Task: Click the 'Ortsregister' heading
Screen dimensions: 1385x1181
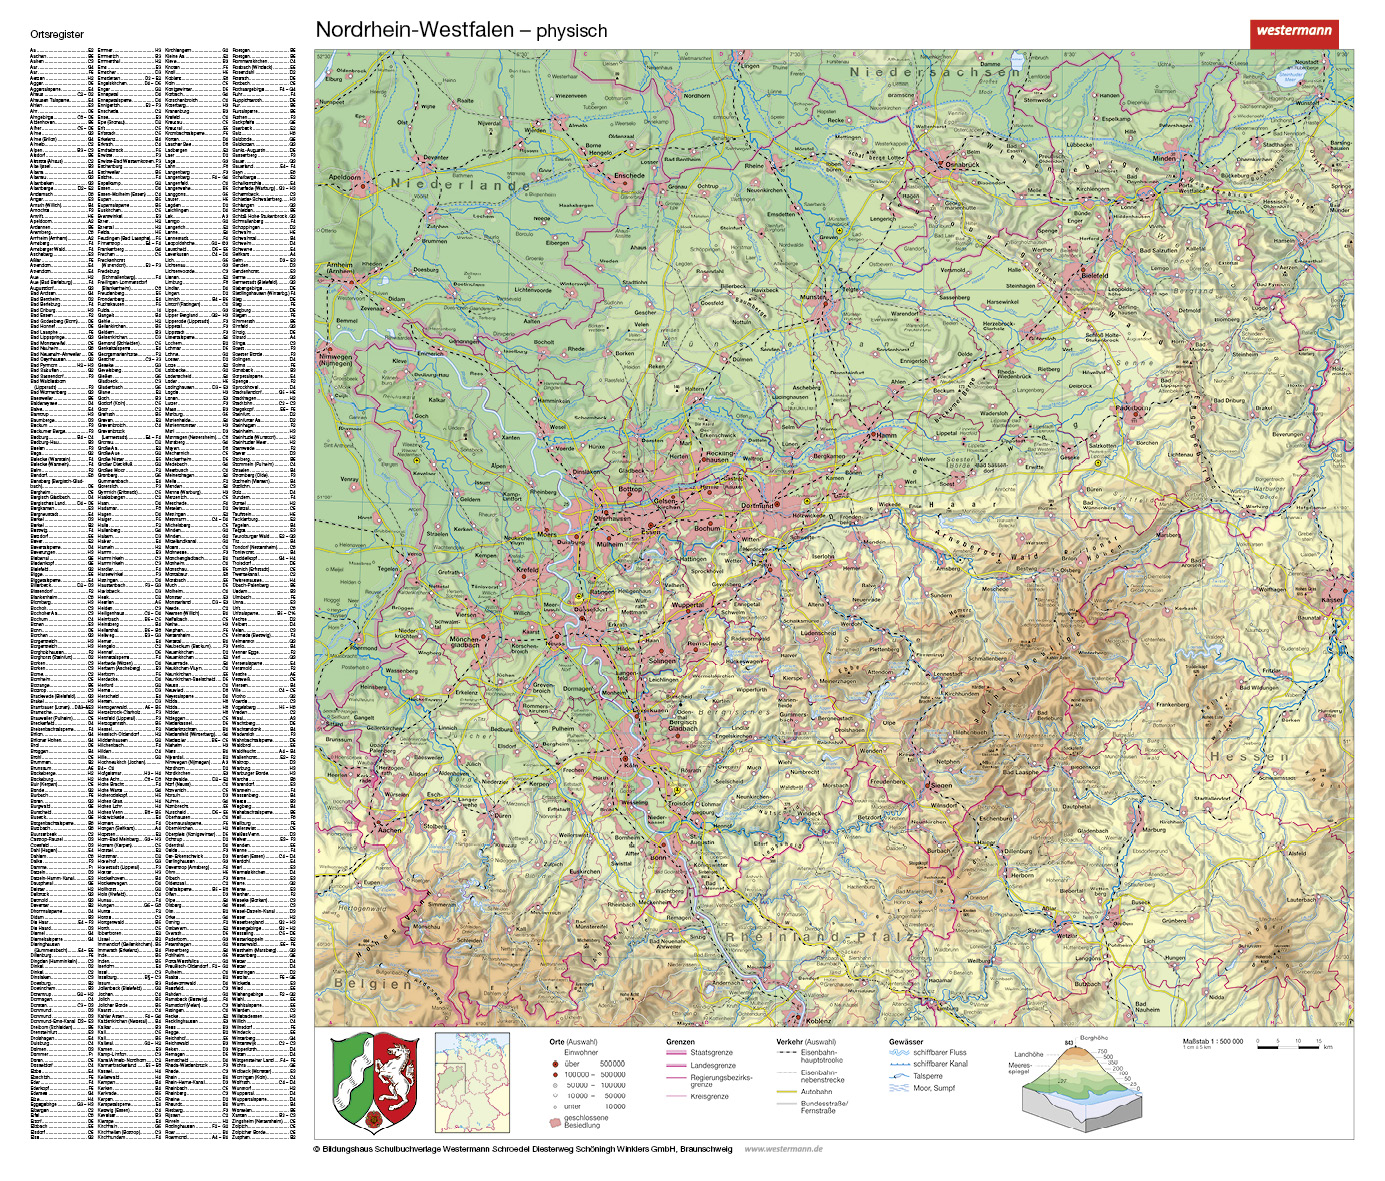Action: tap(57, 34)
